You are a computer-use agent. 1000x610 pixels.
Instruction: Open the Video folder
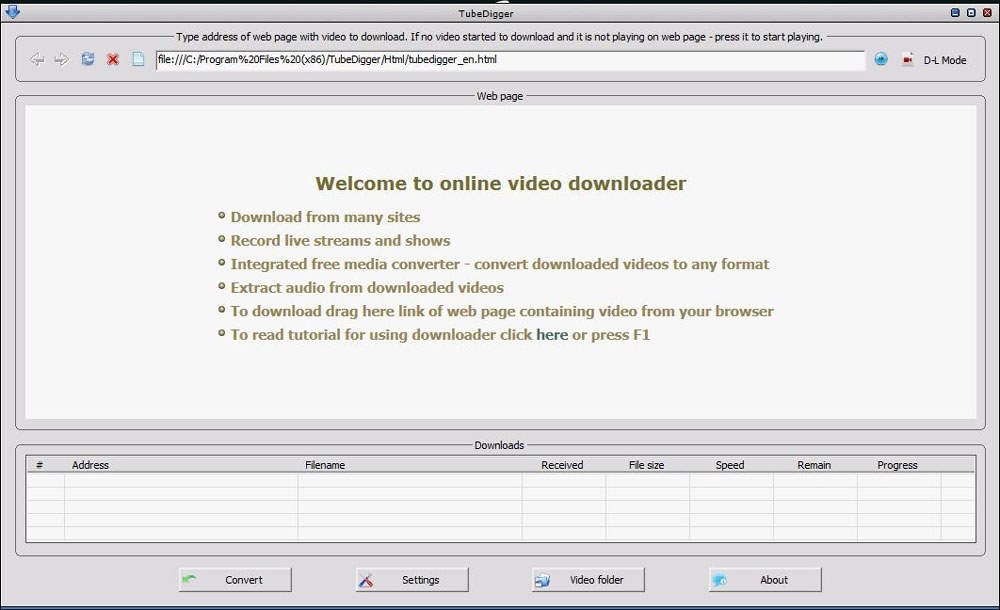click(588, 580)
